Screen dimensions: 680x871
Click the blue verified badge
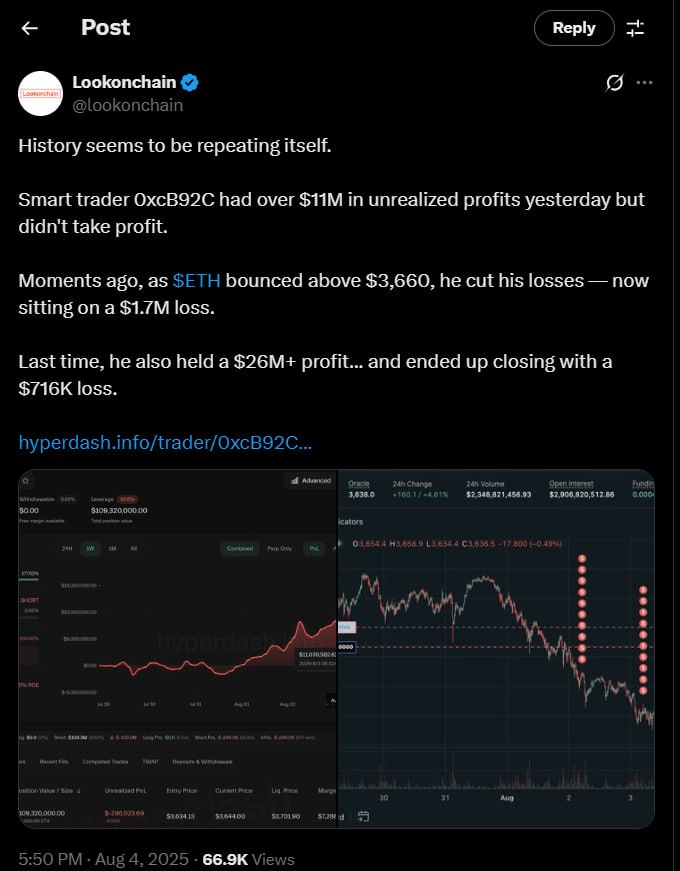190,83
